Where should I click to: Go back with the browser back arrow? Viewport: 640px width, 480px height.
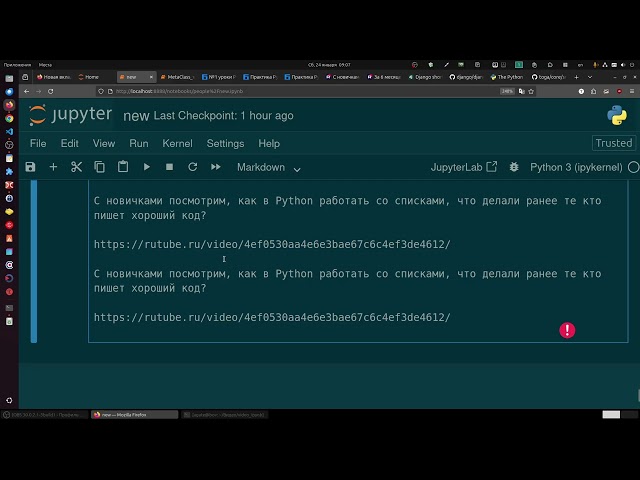(x=27, y=91)
